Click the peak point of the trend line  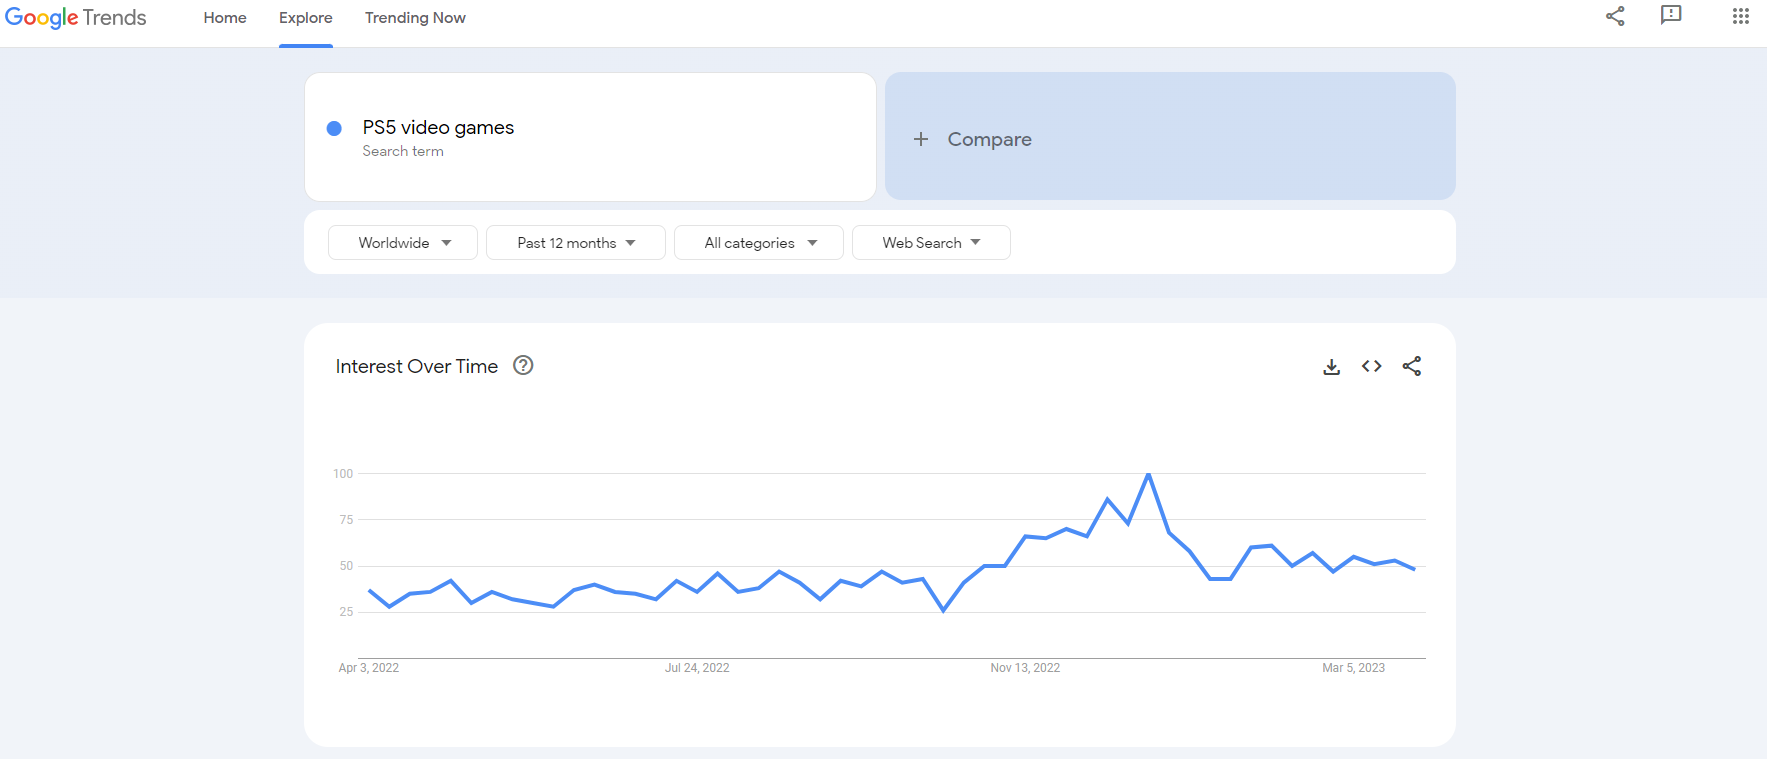(x=1148, y=474)
